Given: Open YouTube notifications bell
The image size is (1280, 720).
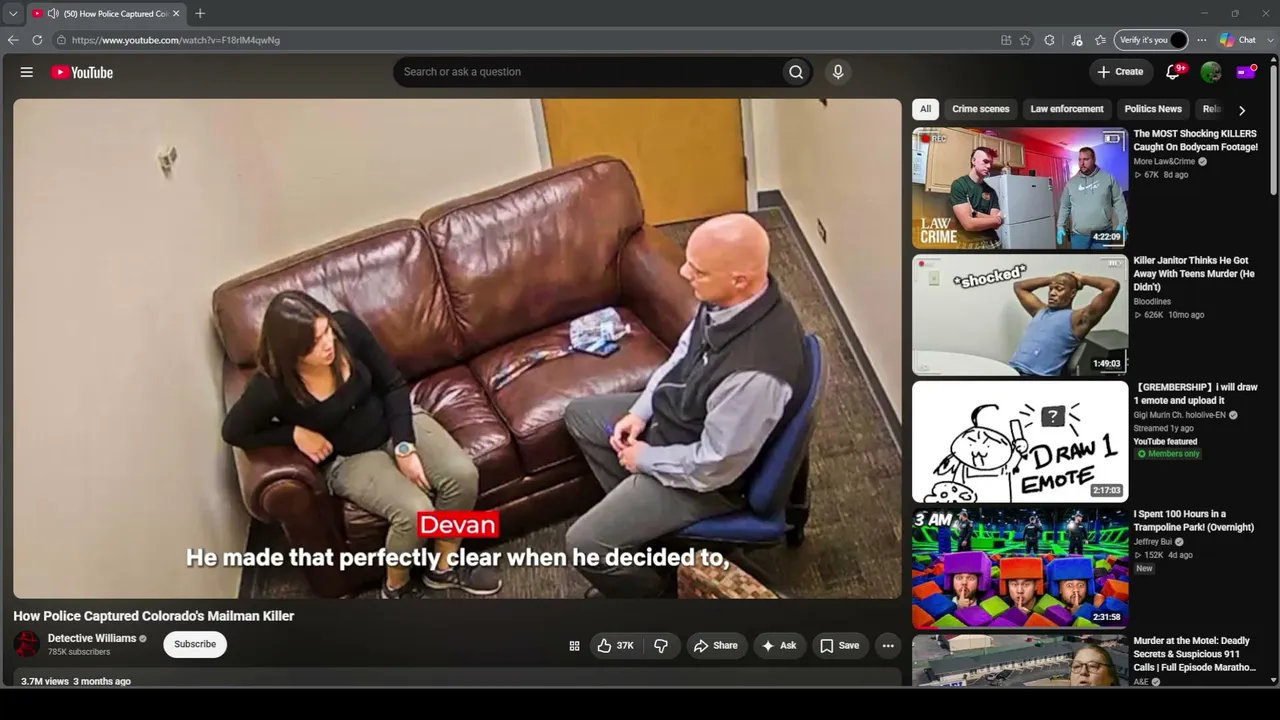Looking at the screenshot, I should [1174, 72].
